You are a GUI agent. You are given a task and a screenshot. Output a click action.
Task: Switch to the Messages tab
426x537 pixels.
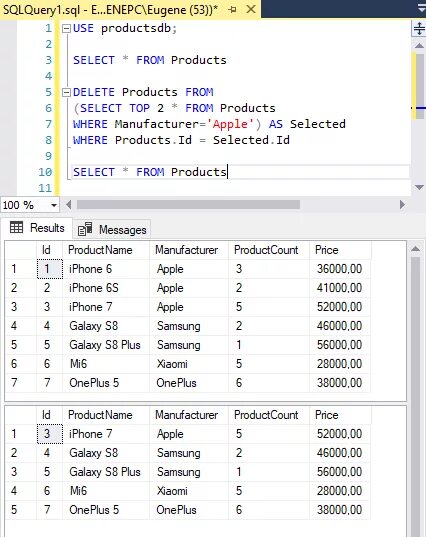(112, 229)
